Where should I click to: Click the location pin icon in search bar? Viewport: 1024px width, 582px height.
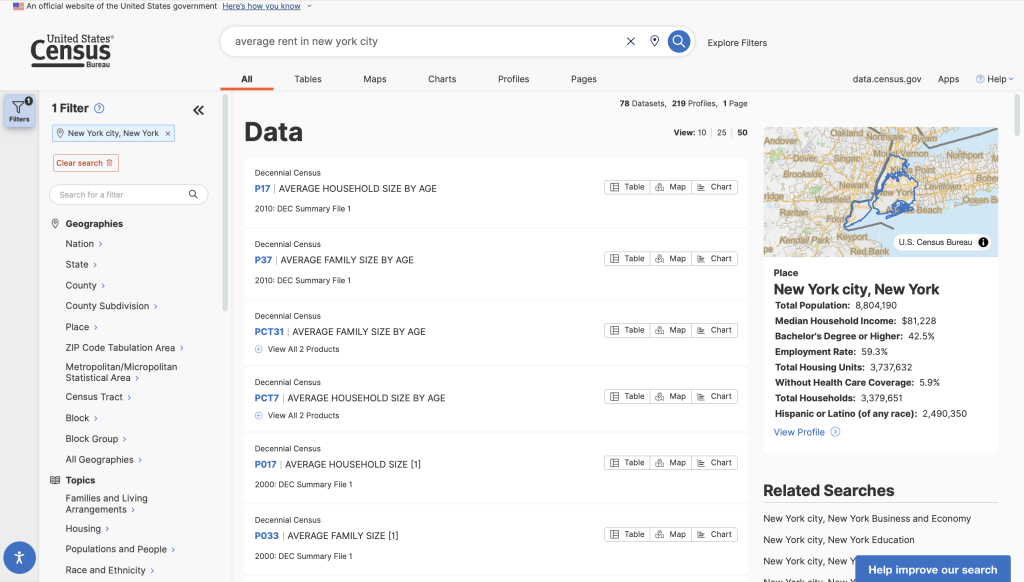(655, 41)
